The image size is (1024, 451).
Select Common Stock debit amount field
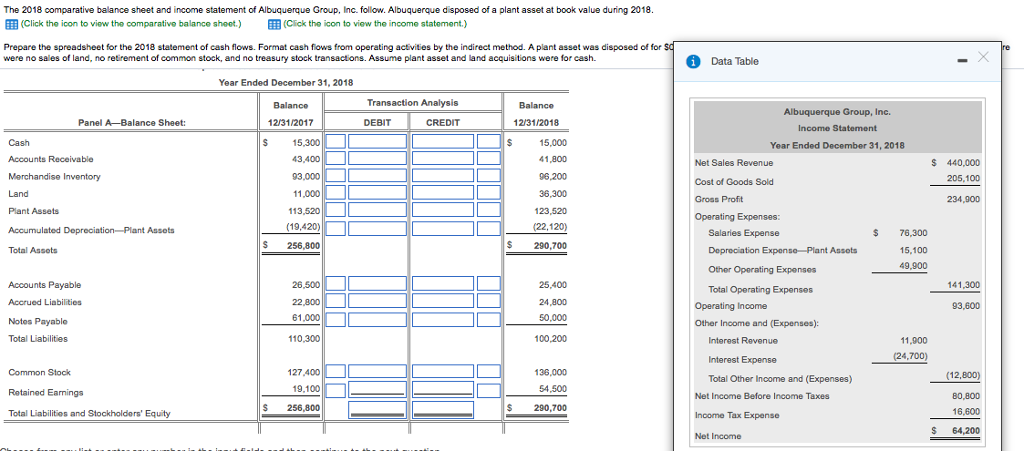[378, 372]
